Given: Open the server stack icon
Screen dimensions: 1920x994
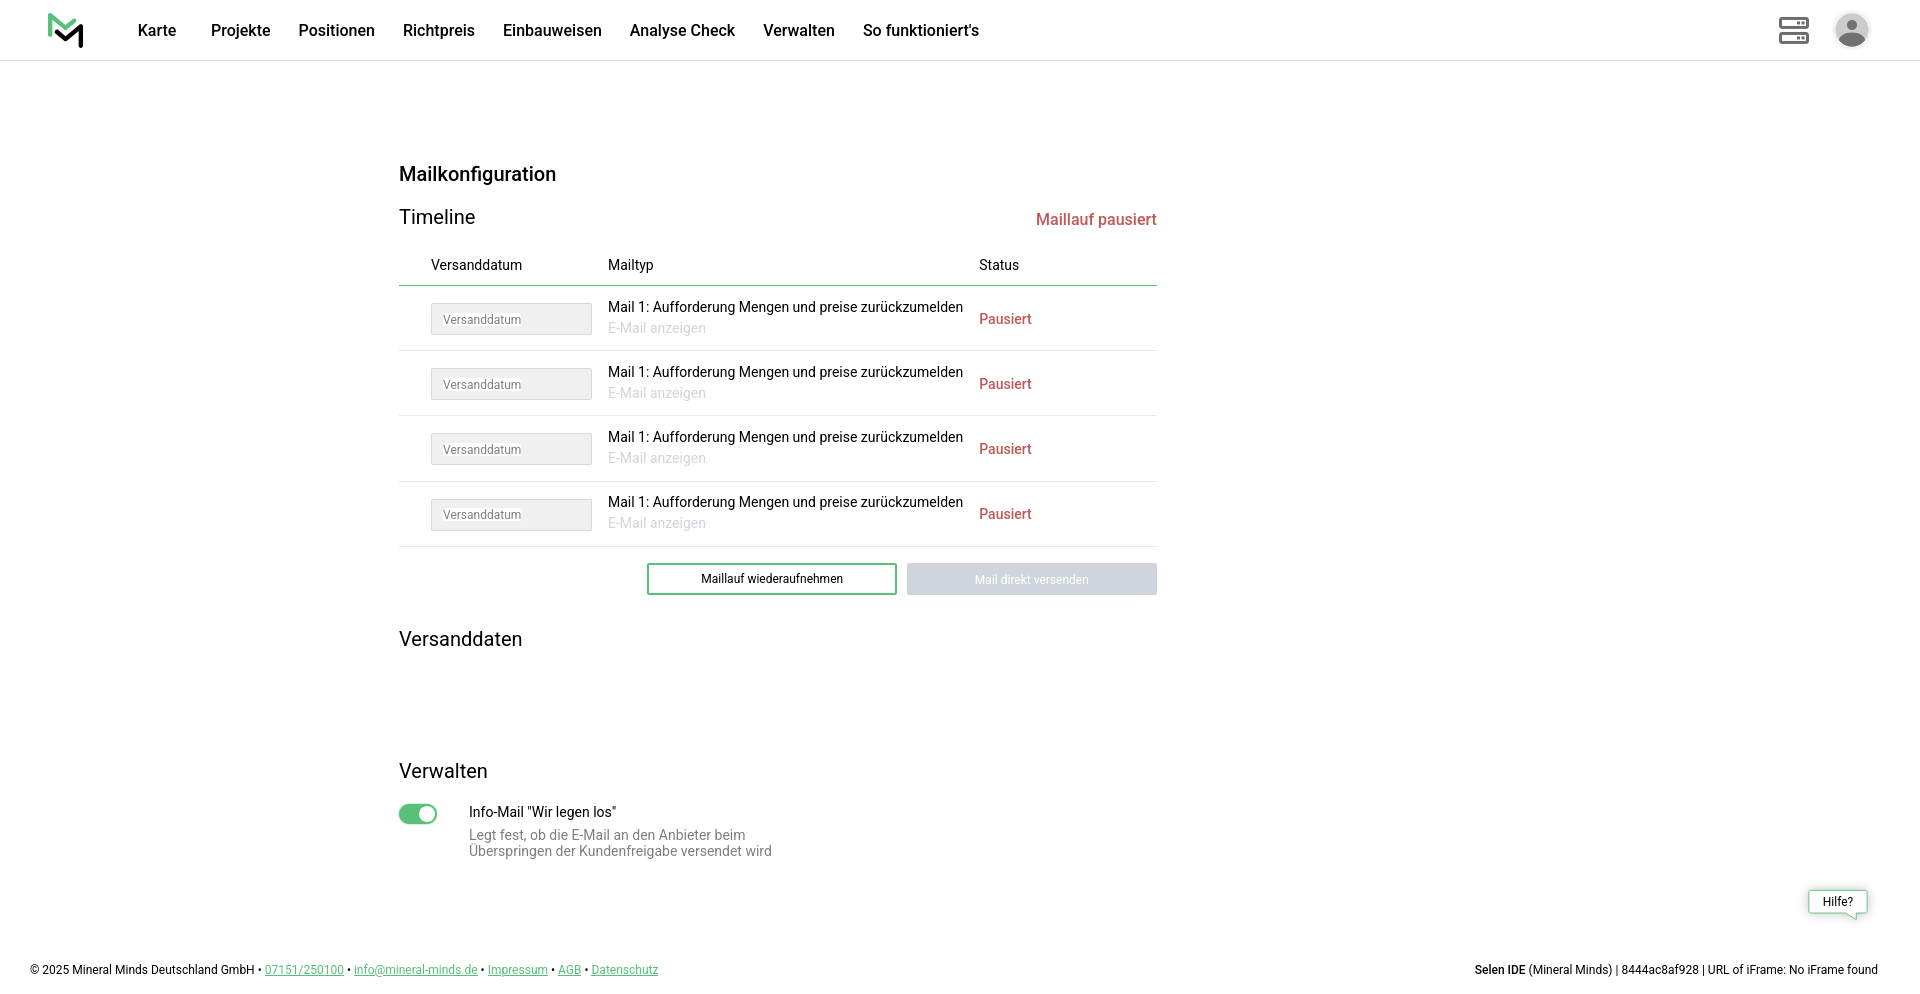Looking at the screenshot, I should pyautogui.click(x=1793, y=30).
